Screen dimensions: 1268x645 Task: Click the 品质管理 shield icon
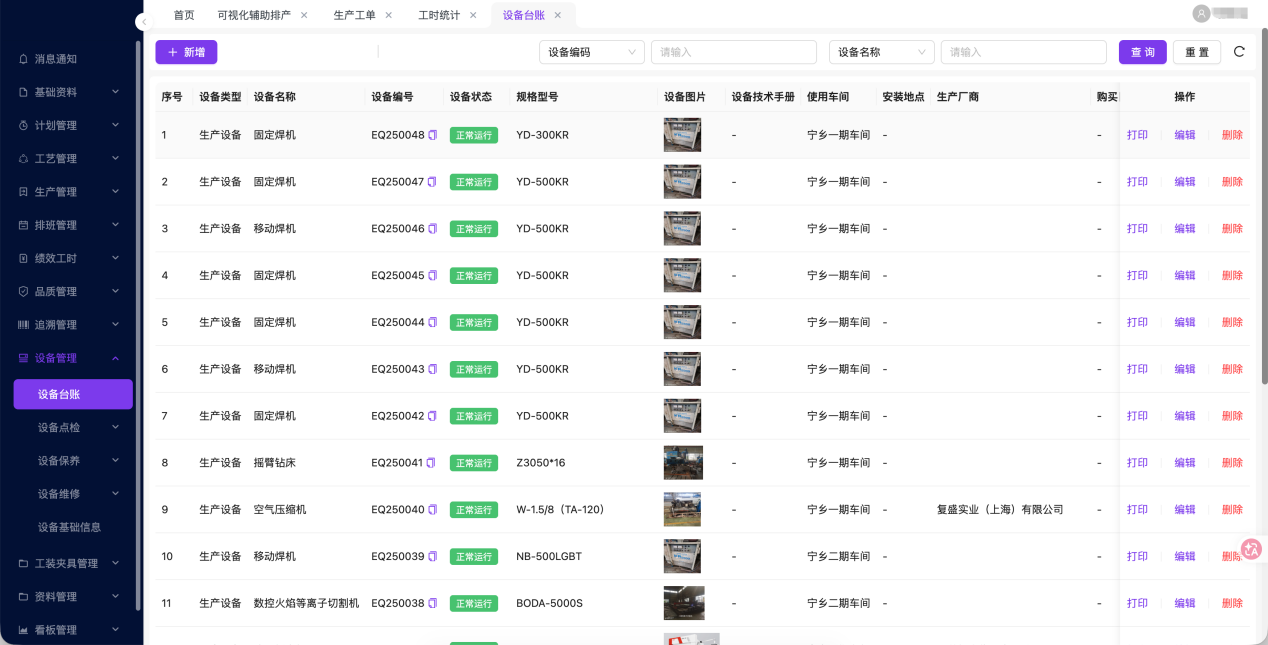click(23, 292)
